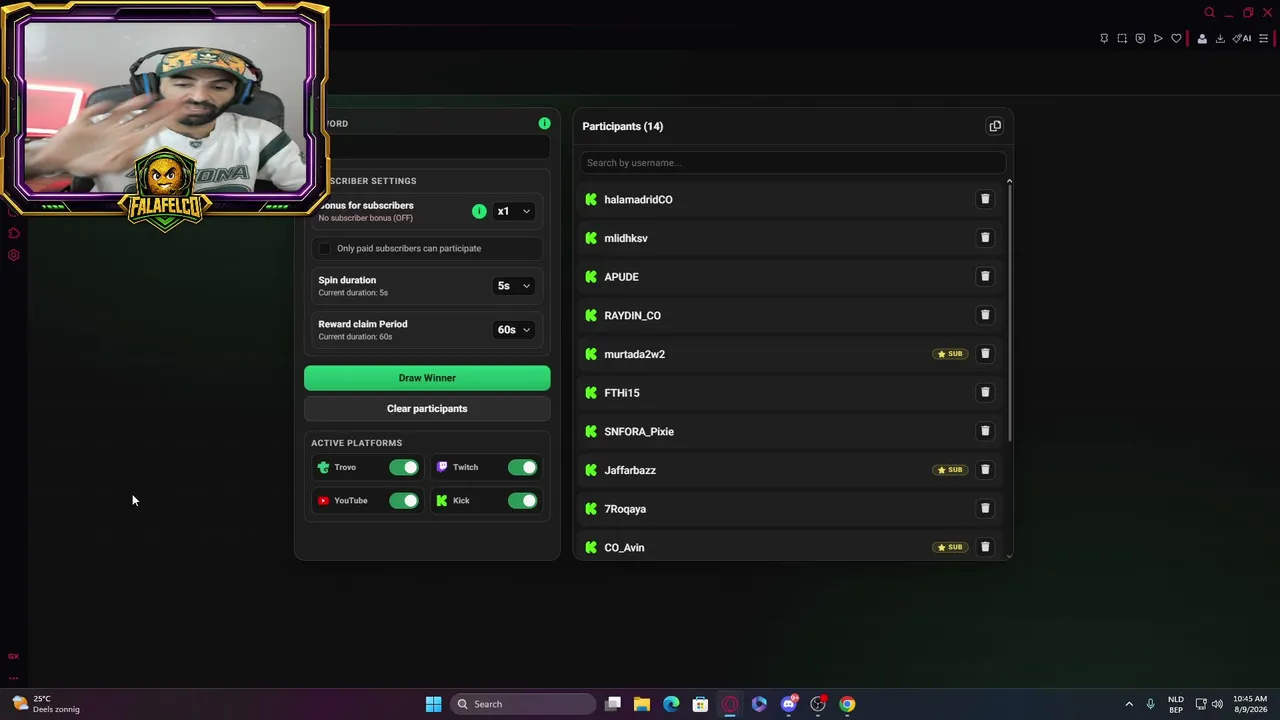Open Microsoft Edge from the taskbar
Screen dimensions: 1280x720
click(671, 704)
